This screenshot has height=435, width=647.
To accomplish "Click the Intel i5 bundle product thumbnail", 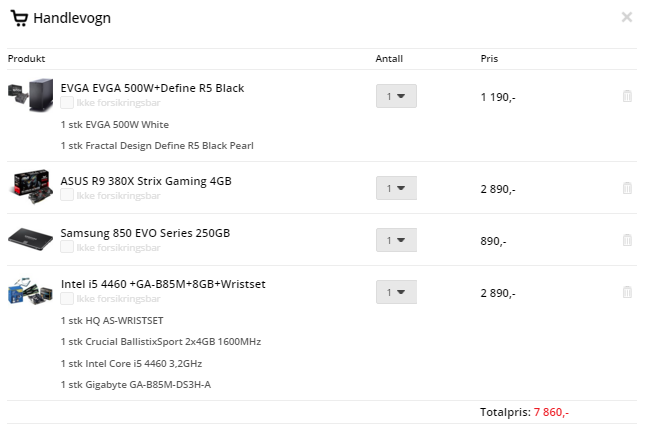I will click(31, 291).
